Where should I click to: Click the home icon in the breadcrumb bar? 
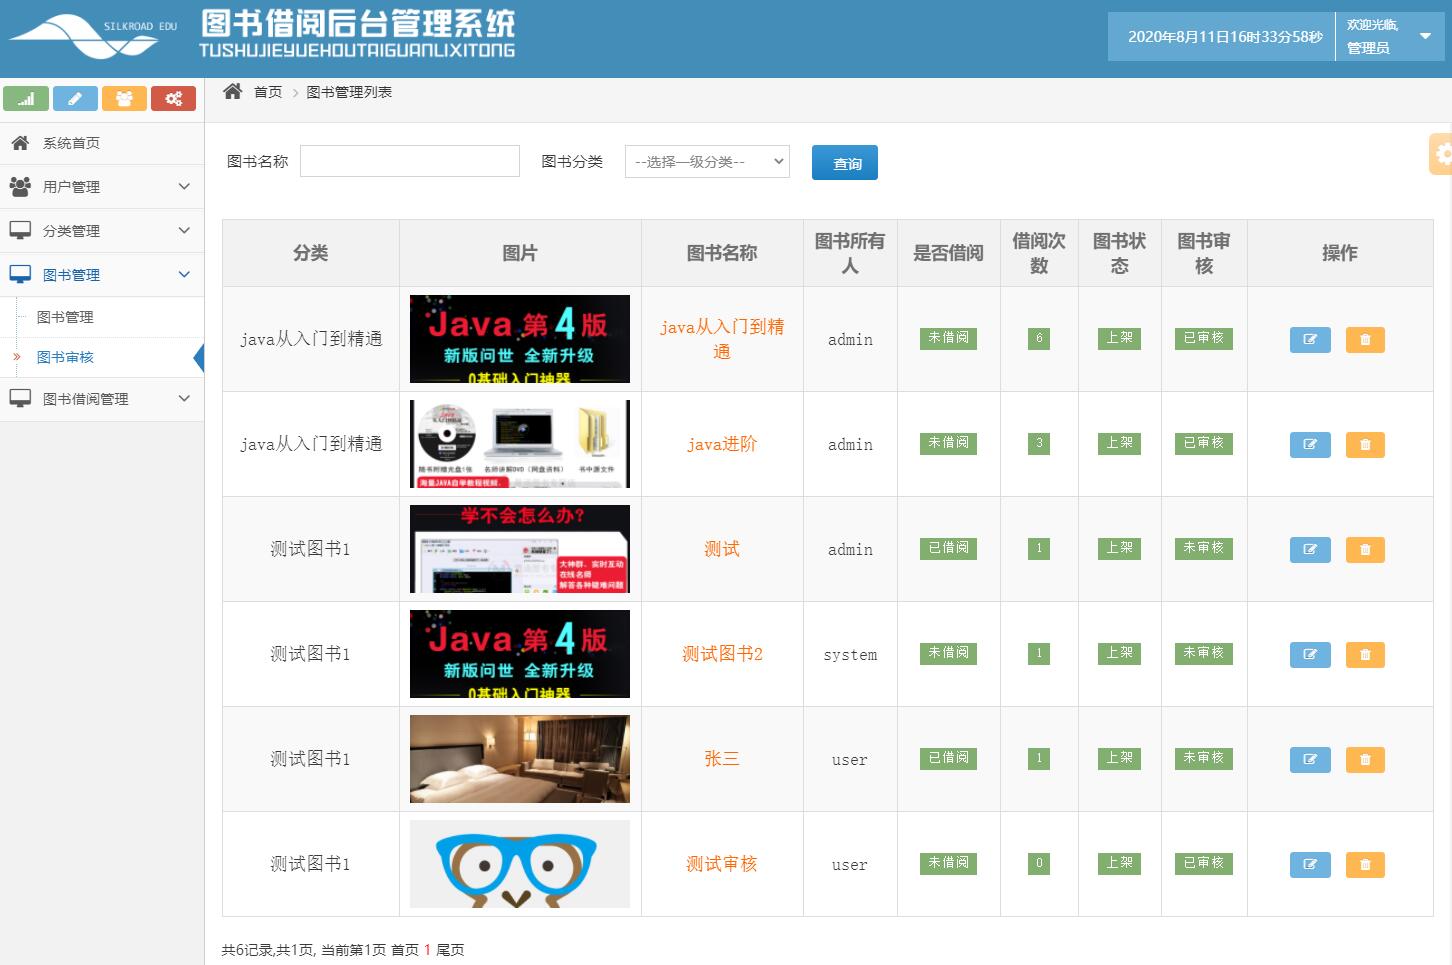pos(232,90)
